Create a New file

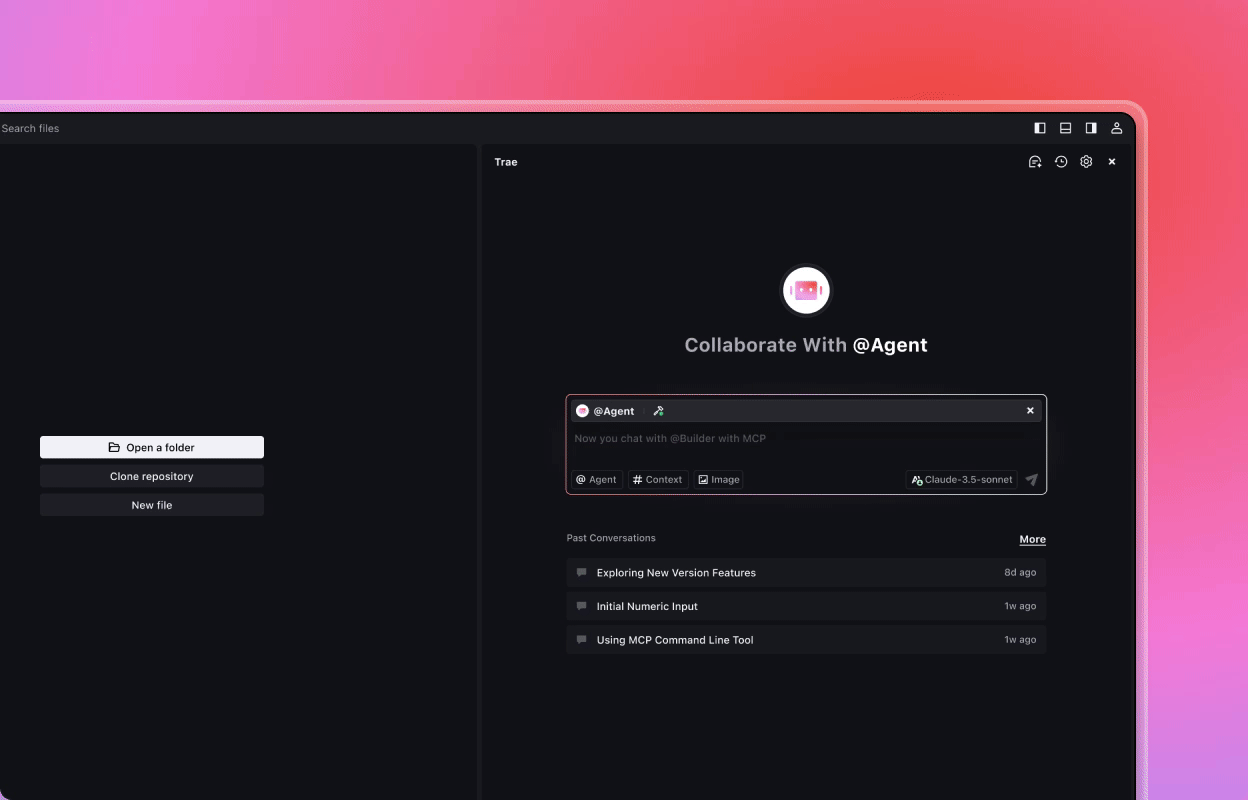click(151, 505)
